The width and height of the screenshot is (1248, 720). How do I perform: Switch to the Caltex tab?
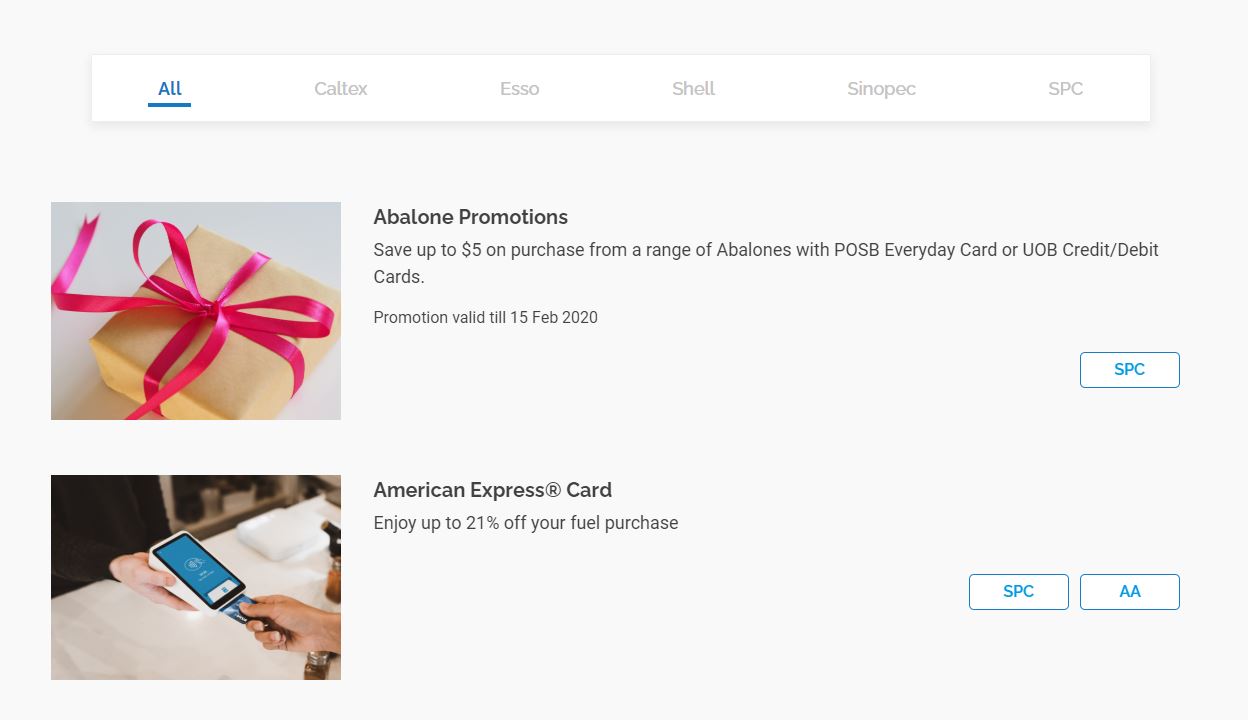pos(341,88)
